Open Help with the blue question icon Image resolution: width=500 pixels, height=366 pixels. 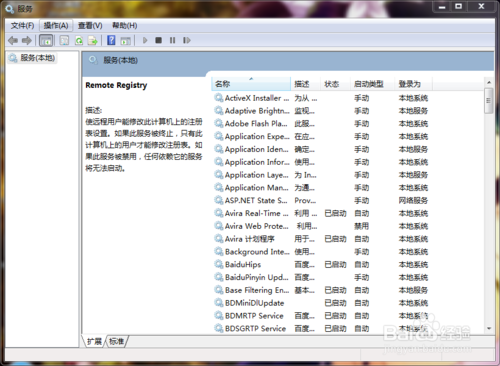[111, 40]
